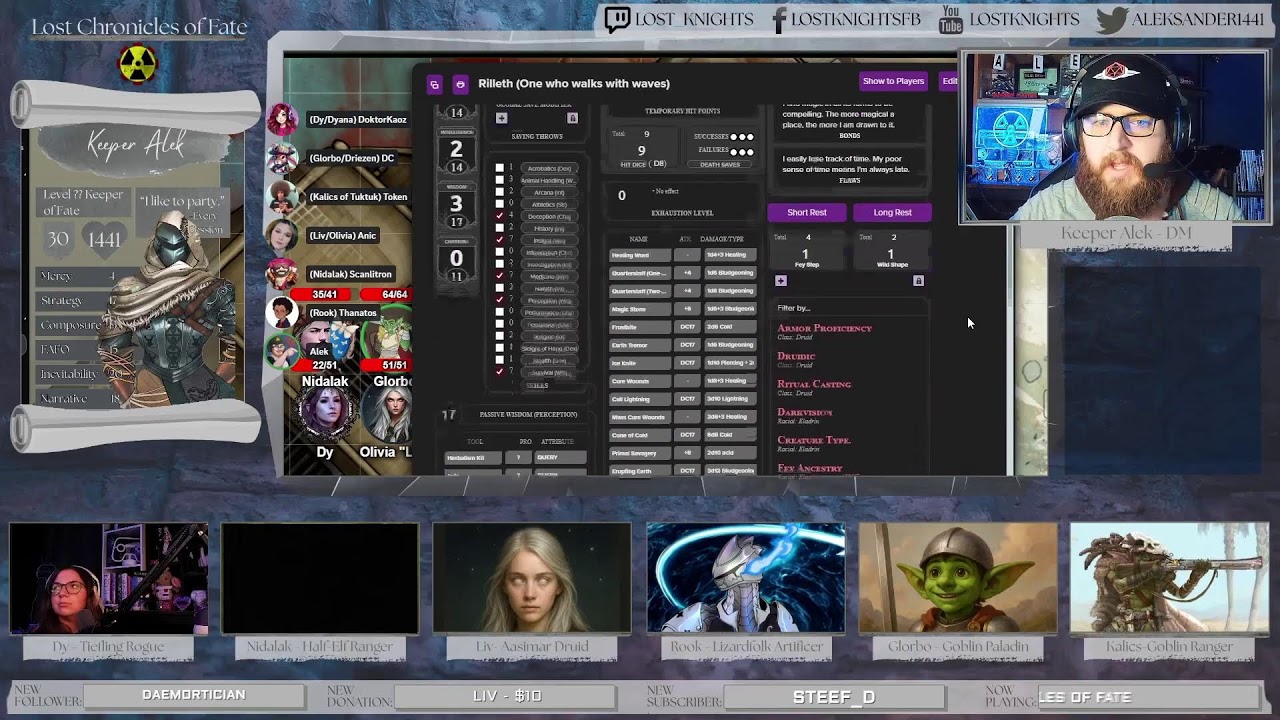Open the Darkvision racial feature

click(804, 412)
